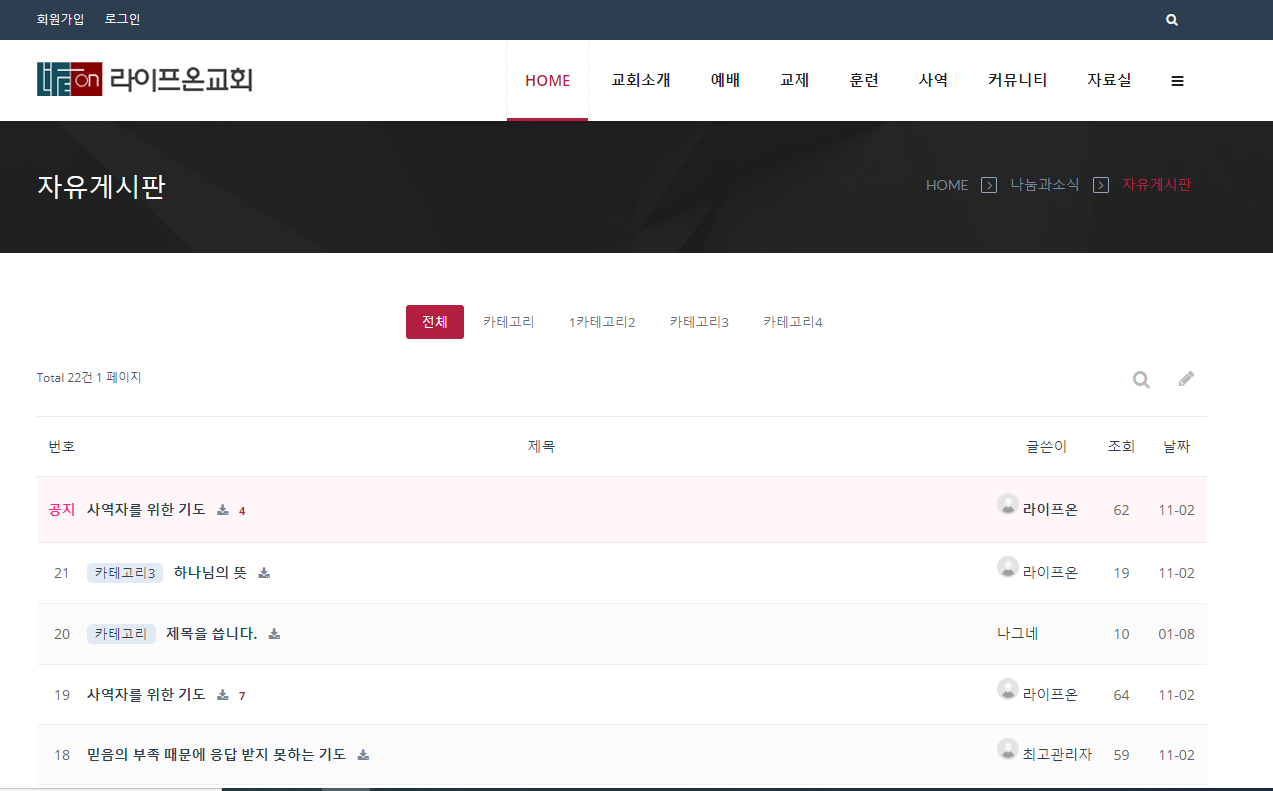Switch to the 카테고리3 filter tab
Viewport: 1273px width, 791px height.
[x=699, y=321]
